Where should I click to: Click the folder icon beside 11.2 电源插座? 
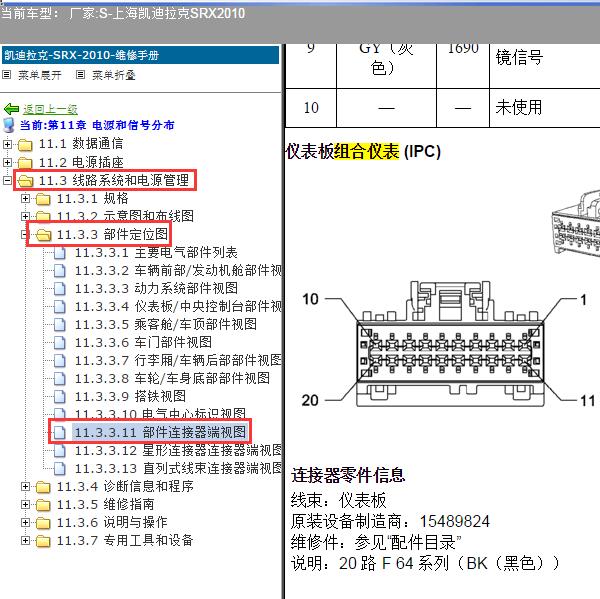click(x=25, y=162)
